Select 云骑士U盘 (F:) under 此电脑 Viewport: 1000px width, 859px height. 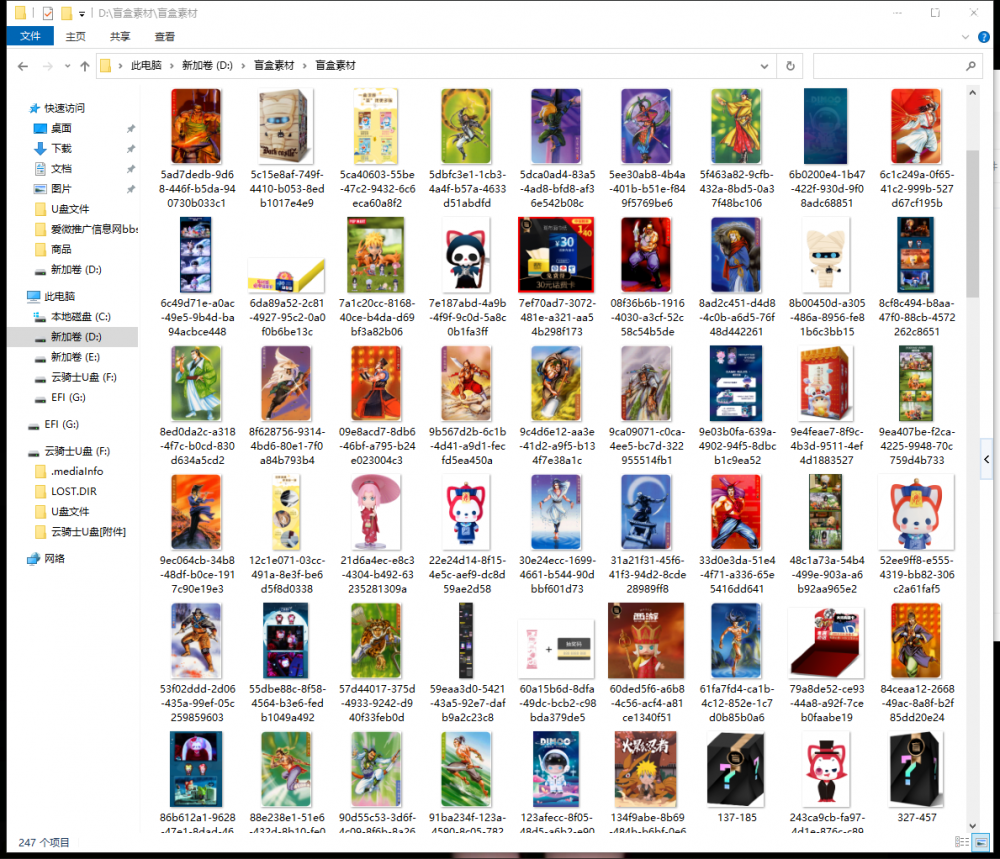(x=84, y=378)
